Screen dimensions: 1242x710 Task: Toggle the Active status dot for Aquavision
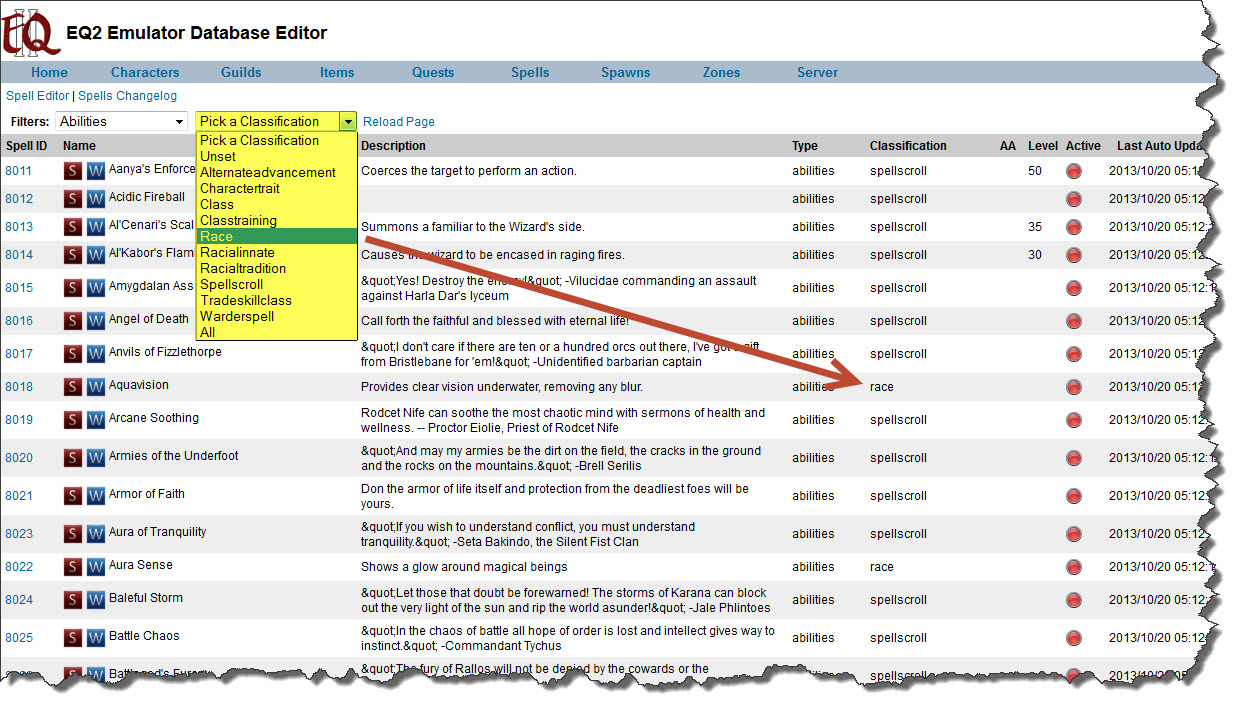1074,387
